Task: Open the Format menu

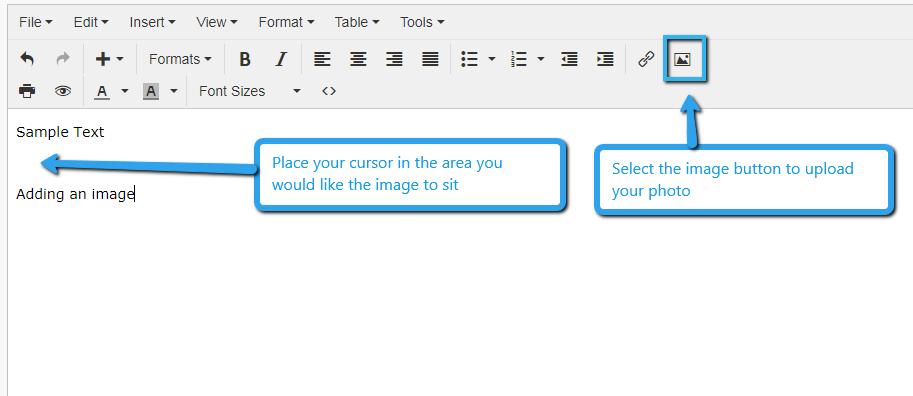Action: [286, 22]
